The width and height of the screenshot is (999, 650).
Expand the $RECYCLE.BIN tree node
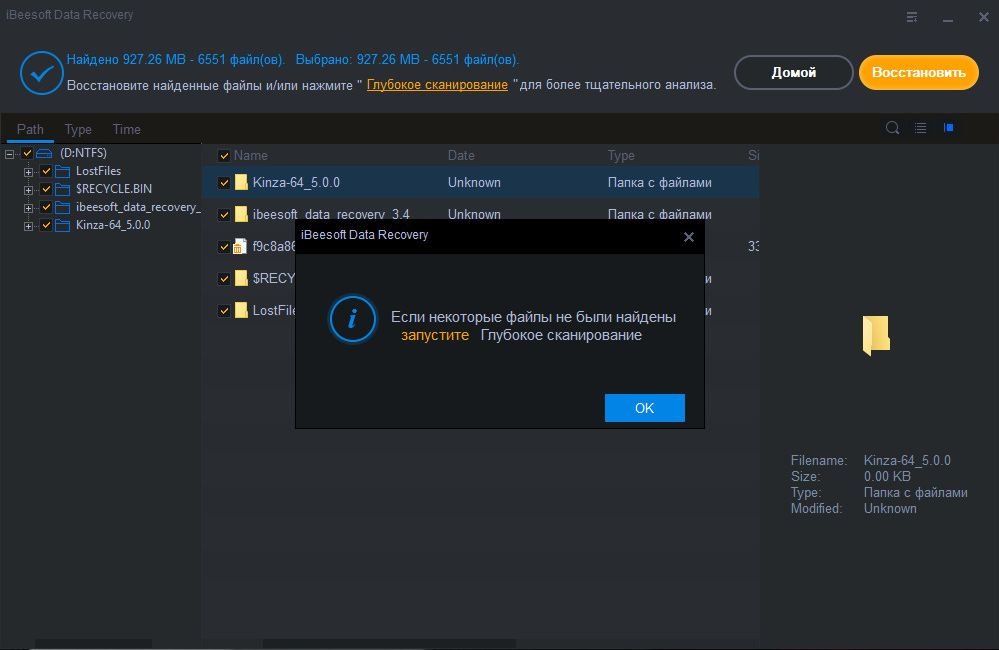click(x=28, y=190)
